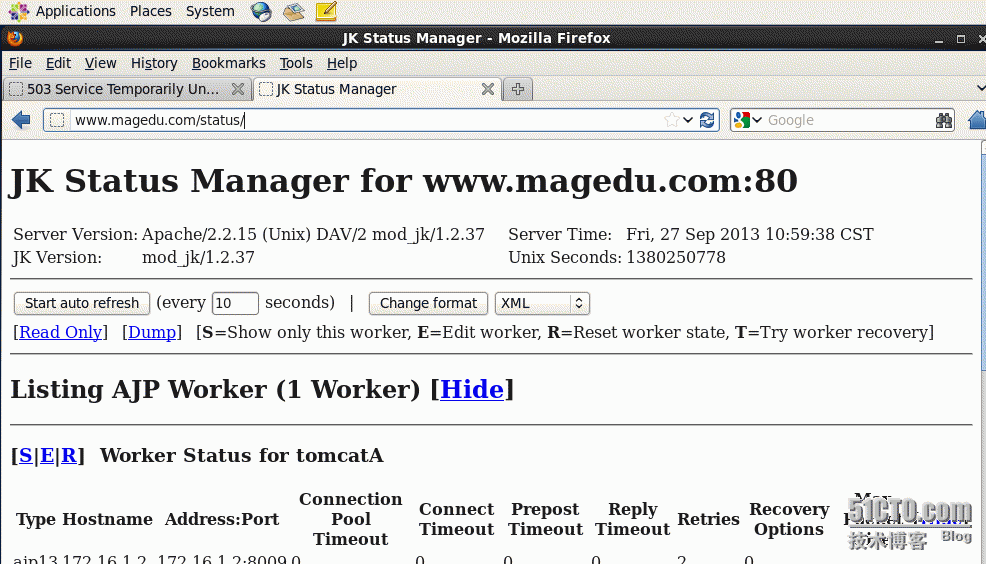Open a new tab with plus button
The height and width of the screenshot is (564, 986).
pos(518,89)
